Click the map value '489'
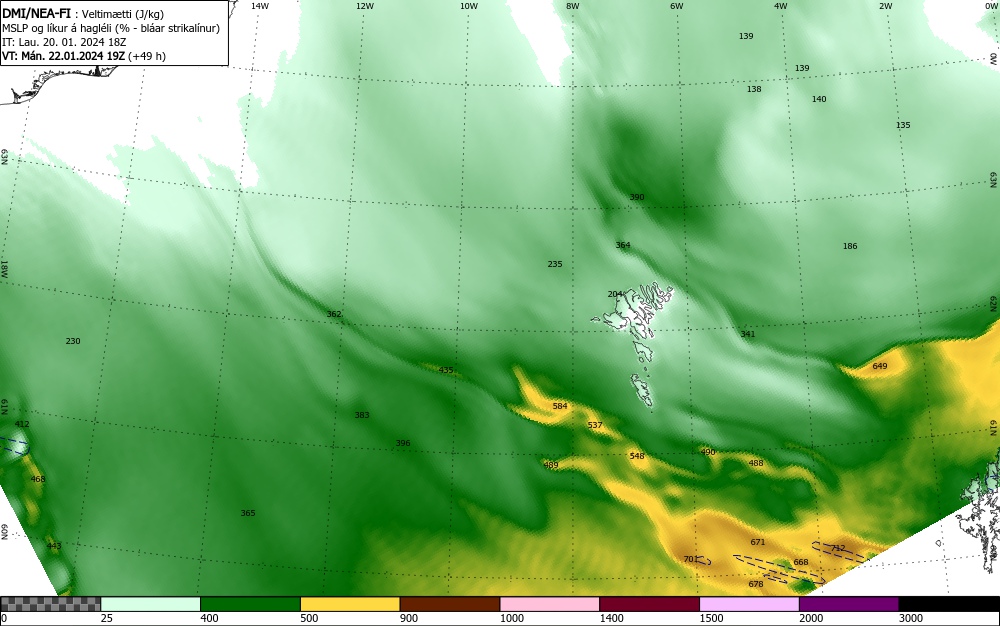The width and height of the screenshot is (1000, 626). pos(551,465)
